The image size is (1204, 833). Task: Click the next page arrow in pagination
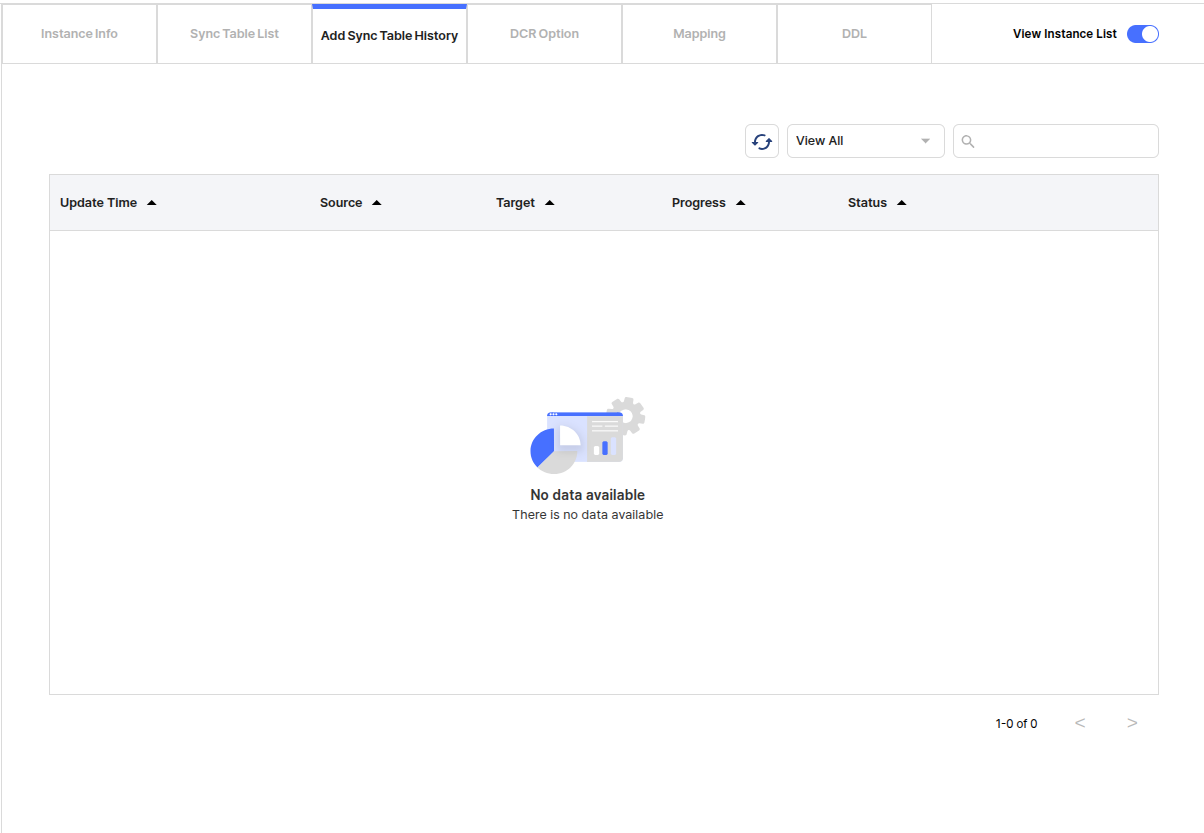click(x=1132, y=722)
